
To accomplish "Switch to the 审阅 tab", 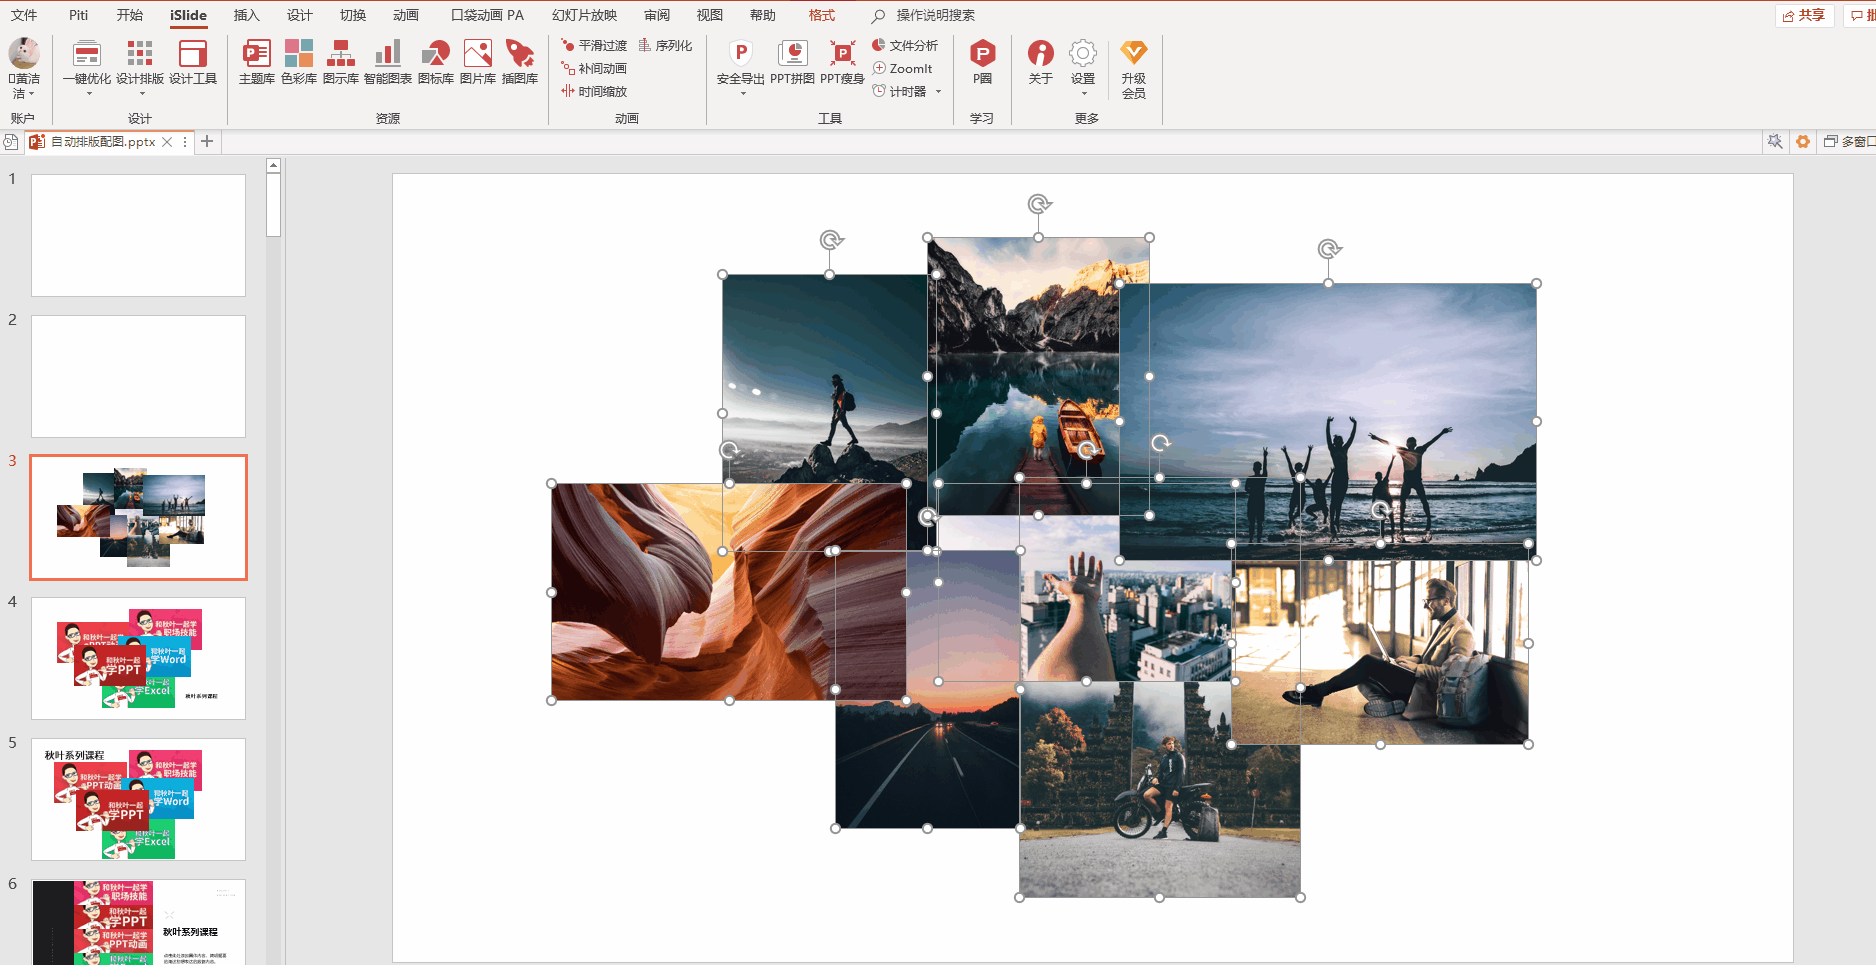I will (x=657, y=15).
